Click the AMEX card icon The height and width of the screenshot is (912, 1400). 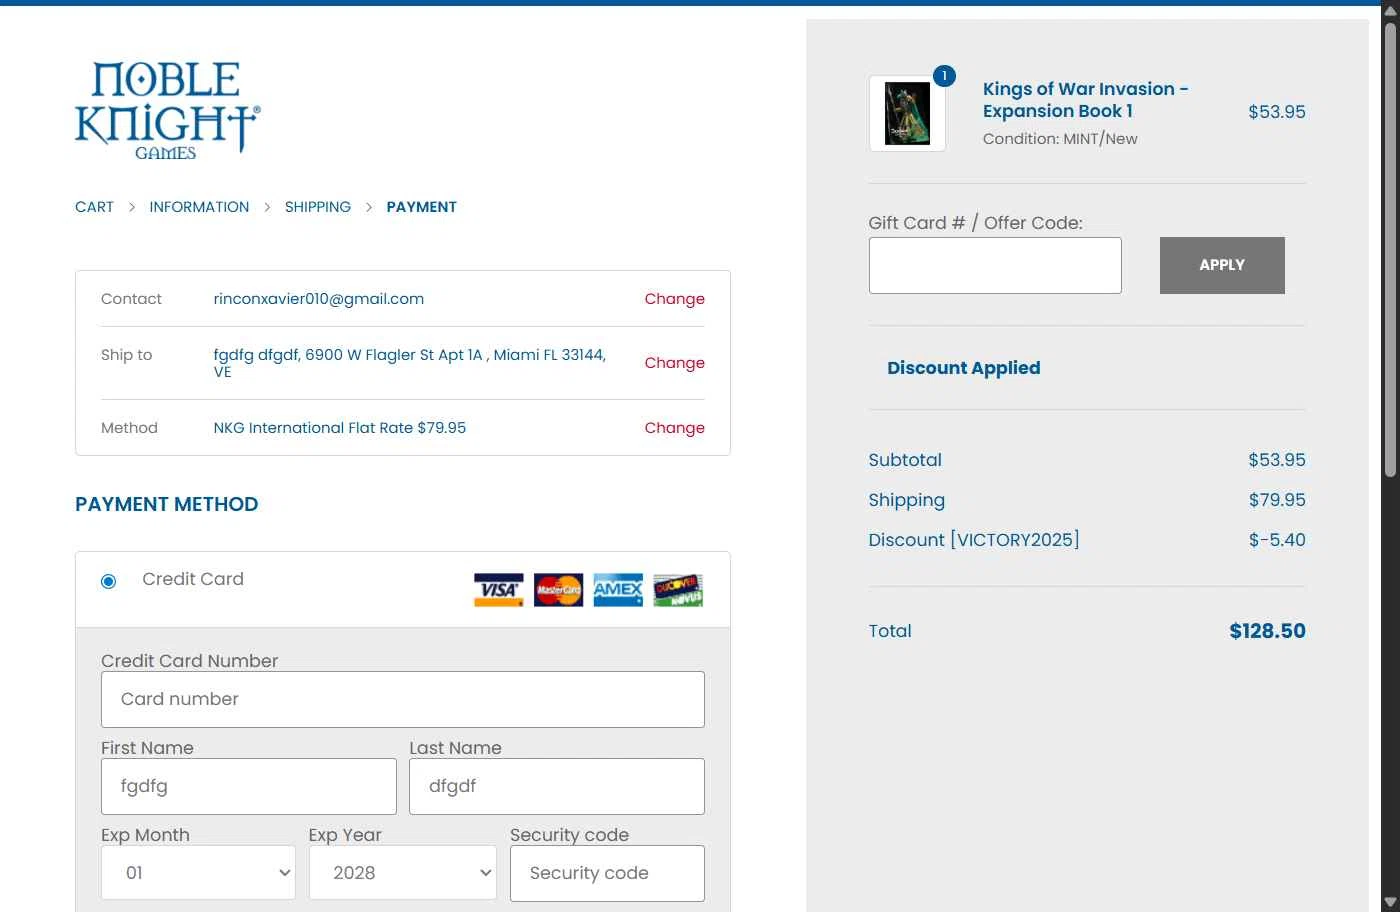click(618, 590)
